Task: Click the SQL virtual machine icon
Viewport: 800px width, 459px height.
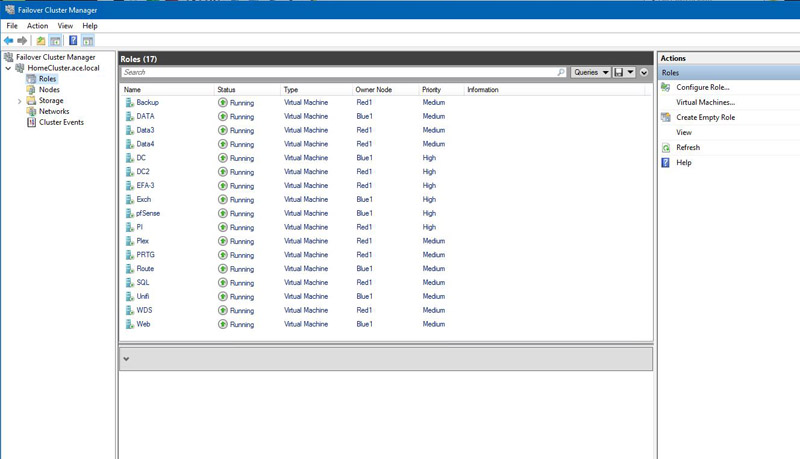Action: 130,283
